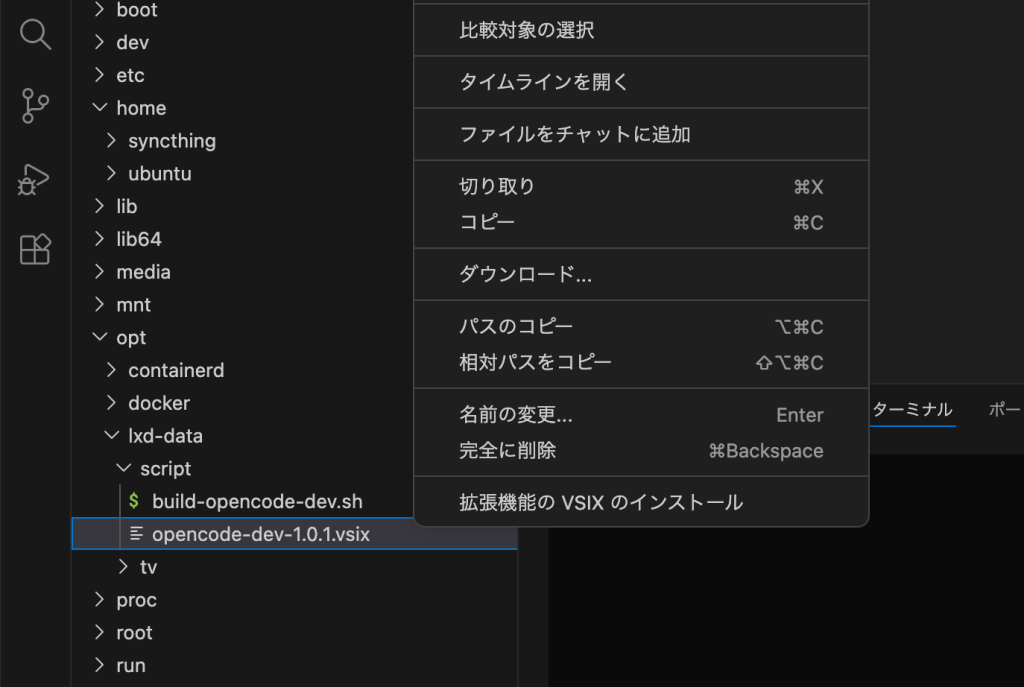Expand the syncthing folder
The image size is (1024, 687).
[111, 141]
